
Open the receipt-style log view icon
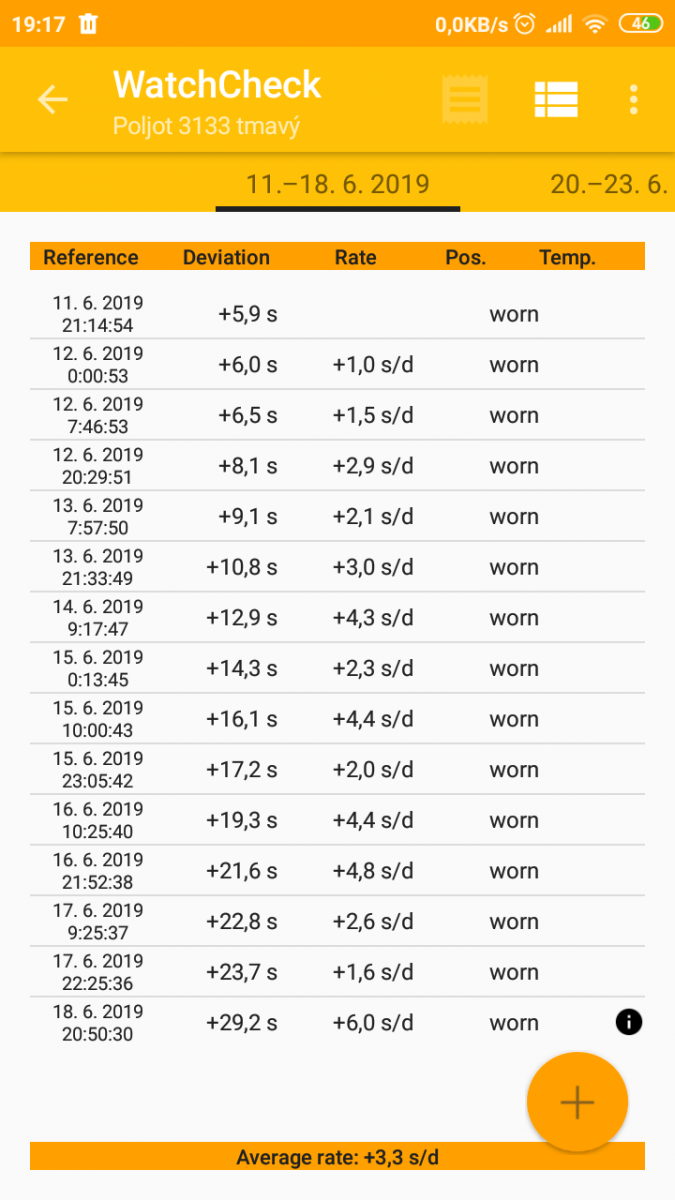[x=465, y=99]
